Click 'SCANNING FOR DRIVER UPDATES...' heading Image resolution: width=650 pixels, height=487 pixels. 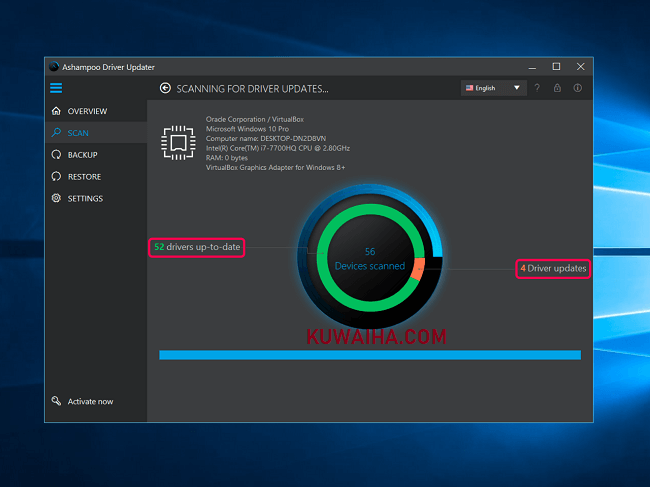[252, 89]
